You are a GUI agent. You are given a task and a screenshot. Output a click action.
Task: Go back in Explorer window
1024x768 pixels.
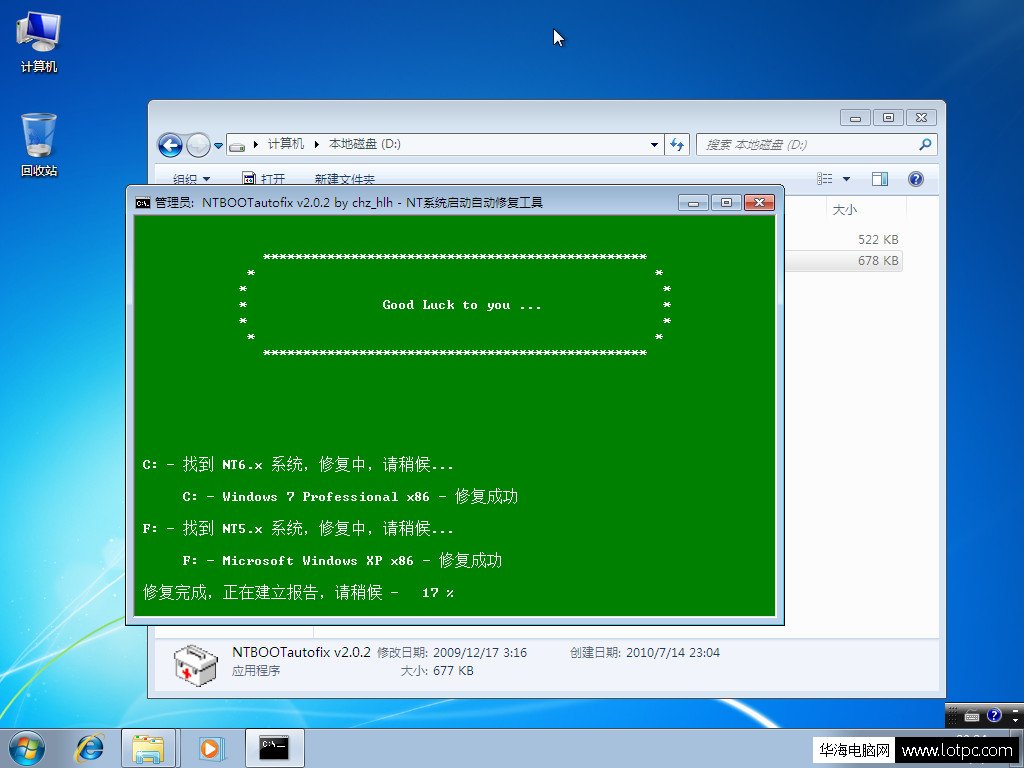[x=170, y=145]
